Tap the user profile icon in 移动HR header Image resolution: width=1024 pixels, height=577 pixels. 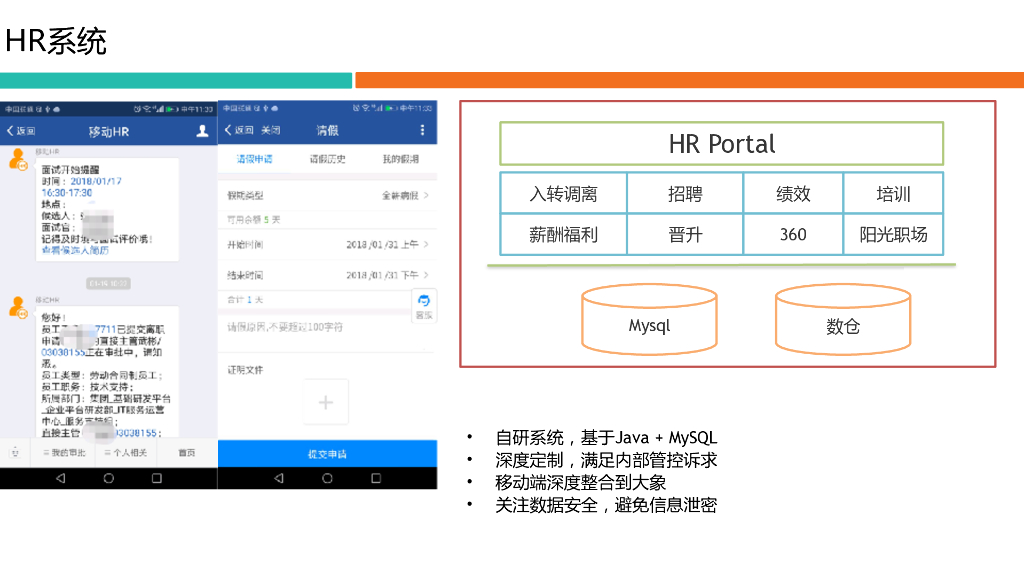pos(202,132)
